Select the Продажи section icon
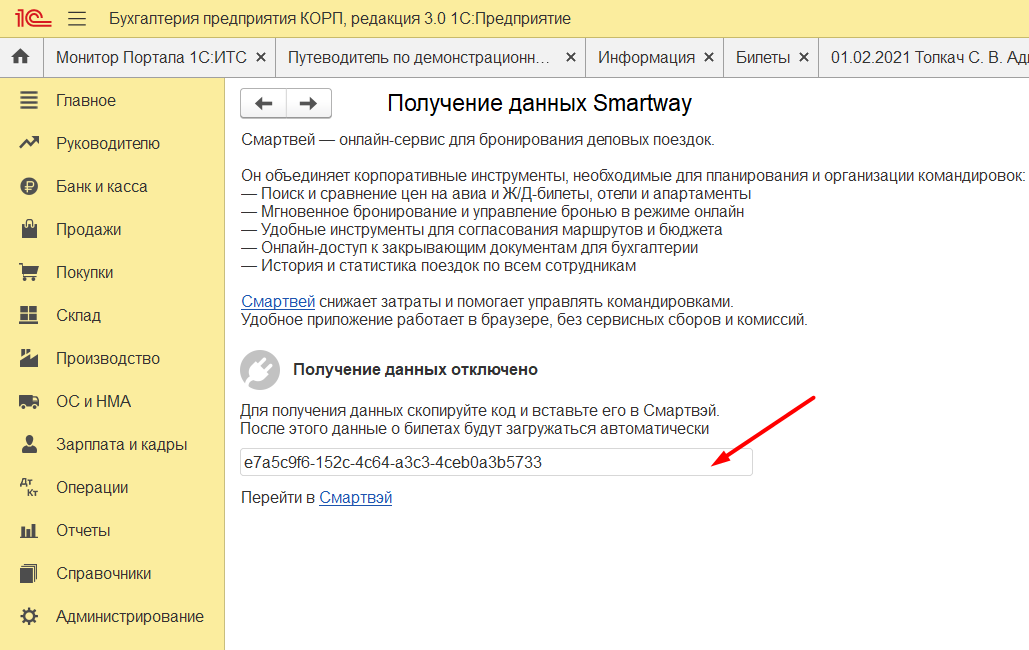 [x=27, y=228]
